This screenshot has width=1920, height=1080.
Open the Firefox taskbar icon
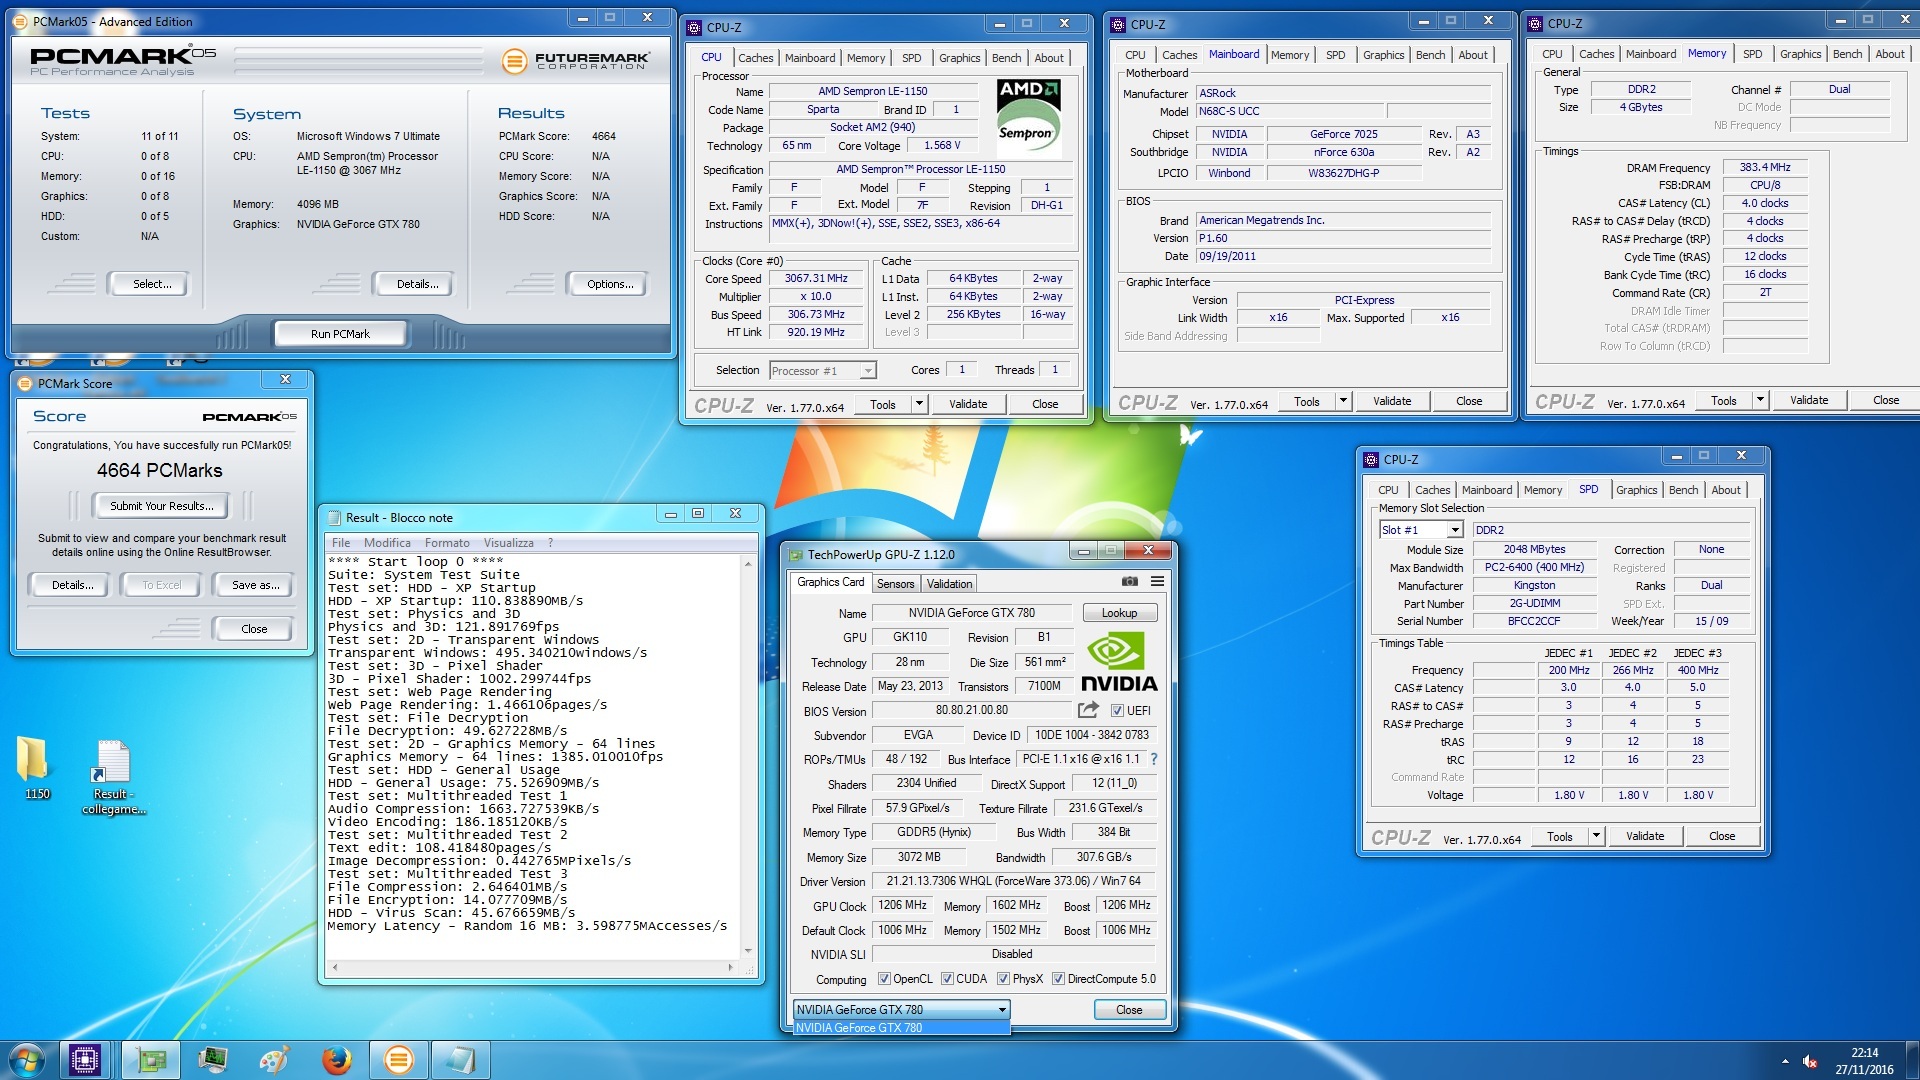tap(337, 1059)
